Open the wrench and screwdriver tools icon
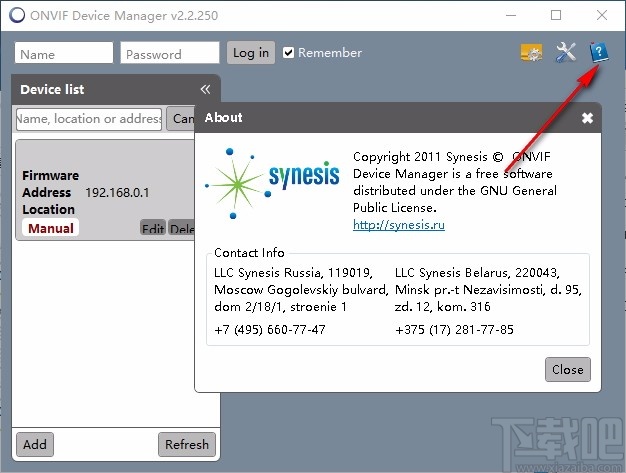 (x=566, y=52)
